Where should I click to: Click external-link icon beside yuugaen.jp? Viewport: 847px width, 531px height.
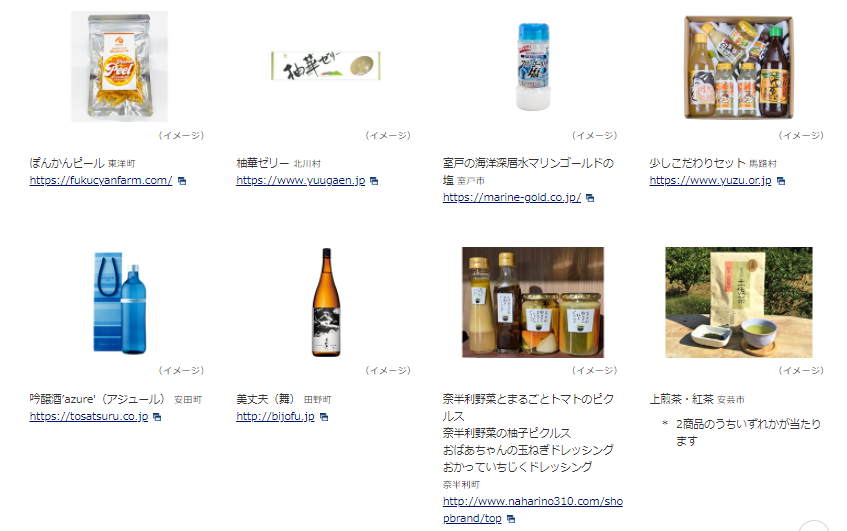(x=374, y=181)
